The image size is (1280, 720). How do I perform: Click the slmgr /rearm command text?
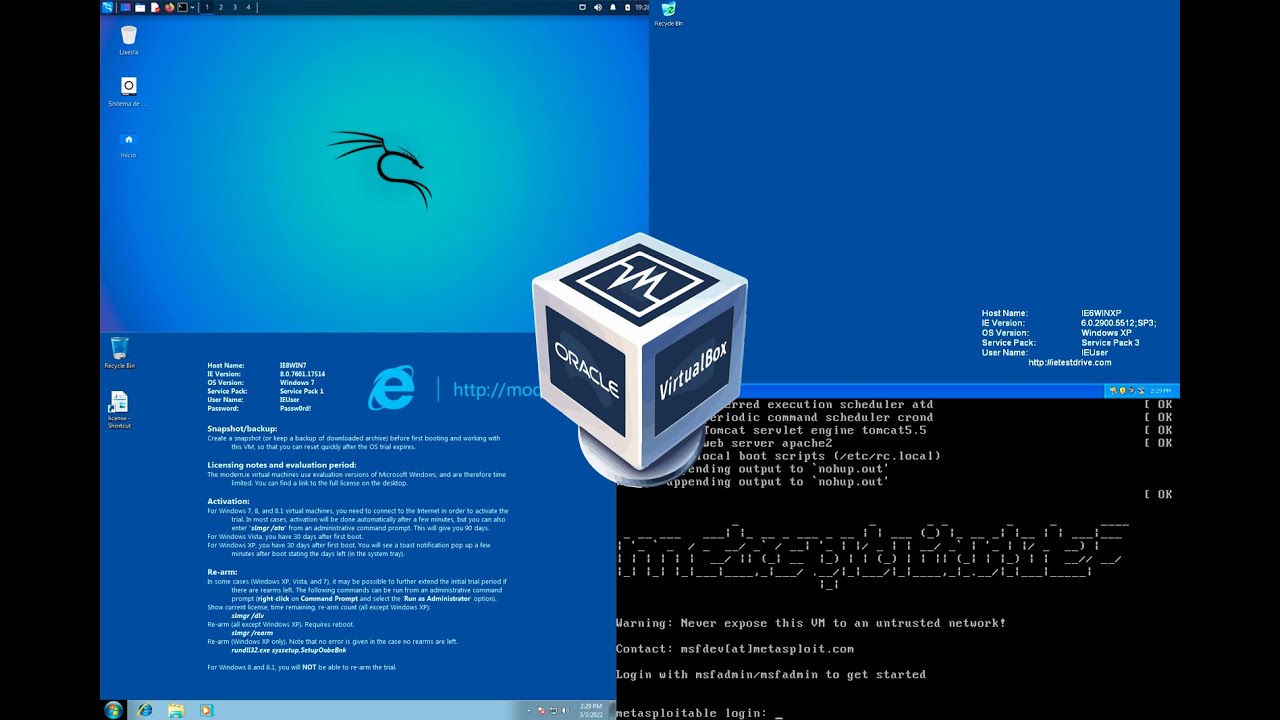click(x=252, y=633)
